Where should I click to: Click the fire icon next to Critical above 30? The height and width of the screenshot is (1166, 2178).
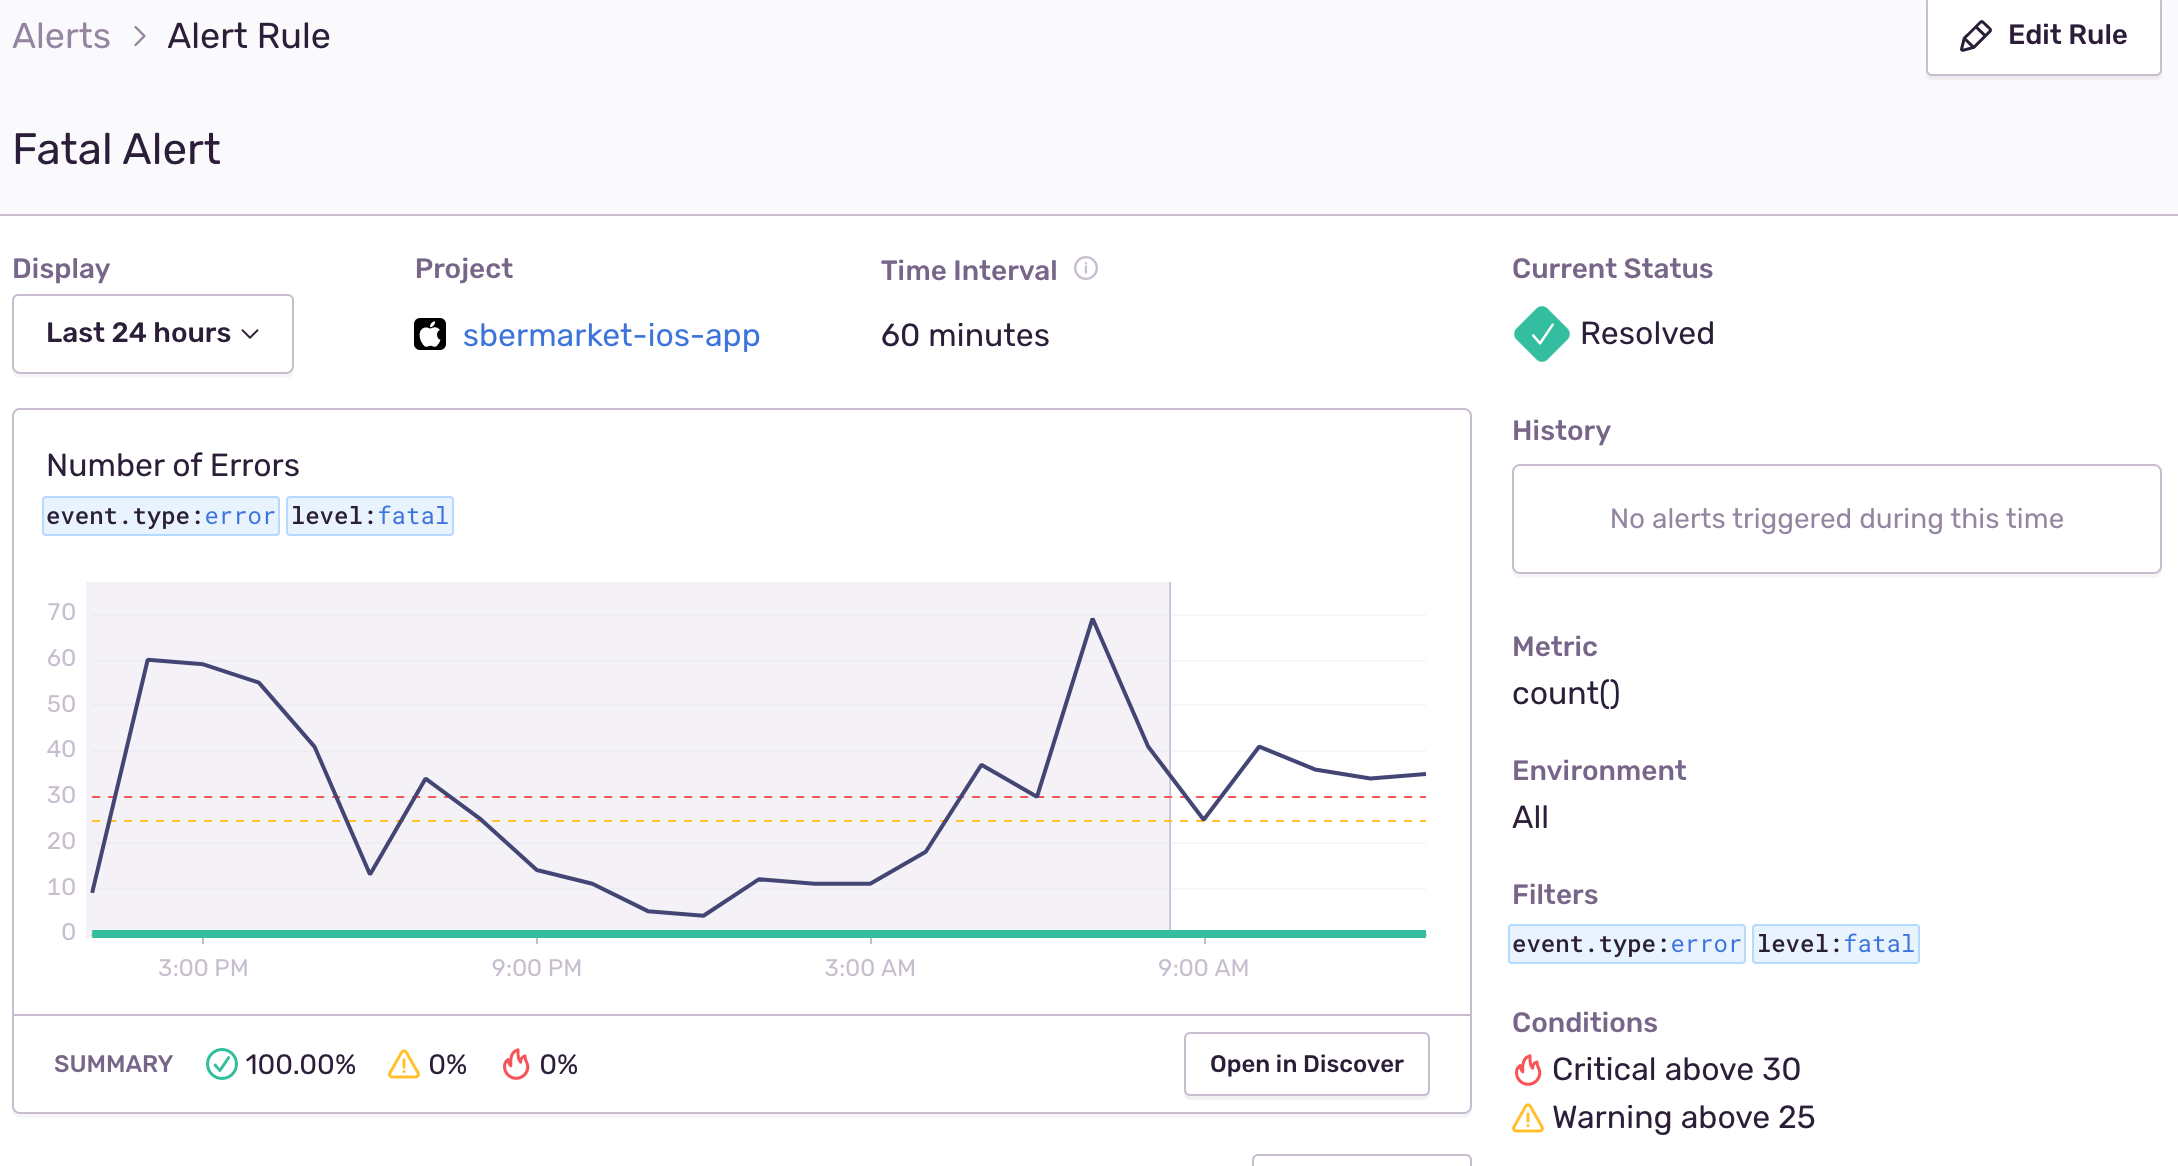tap(1526, 1068)
